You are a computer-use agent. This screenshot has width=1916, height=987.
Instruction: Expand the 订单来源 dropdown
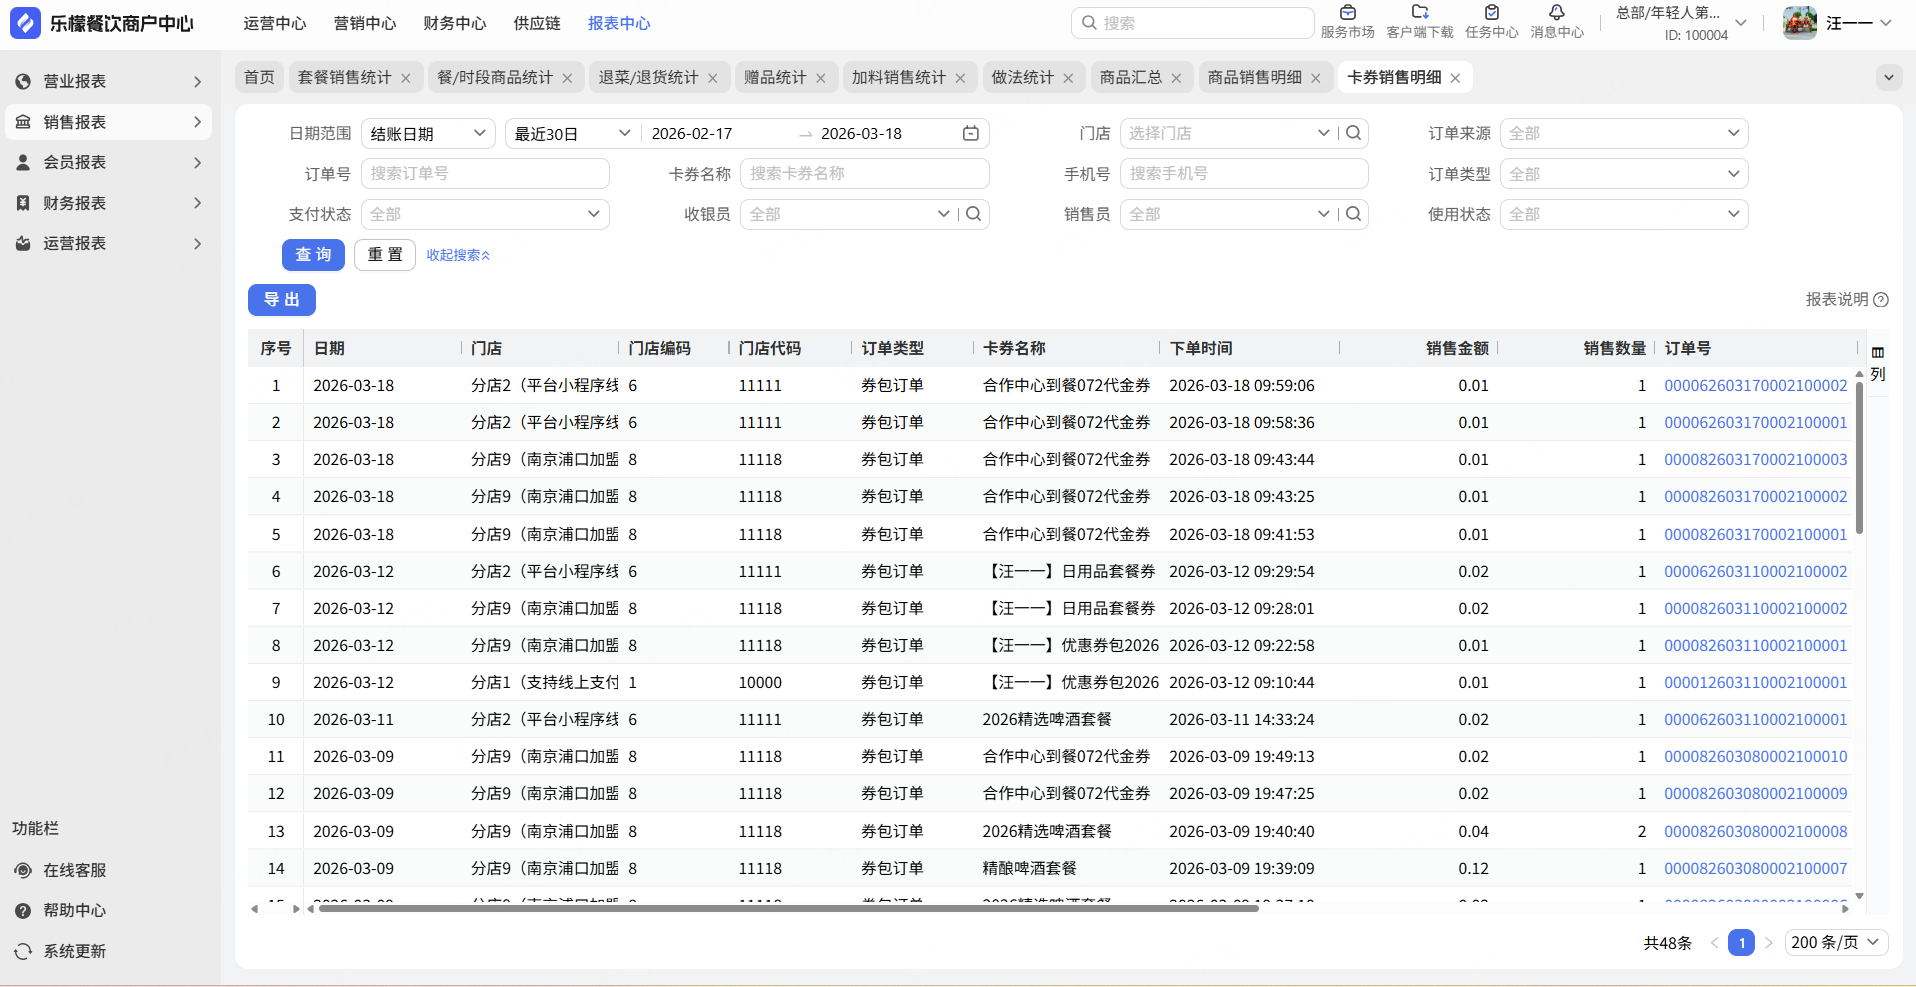click(1623, 133)
